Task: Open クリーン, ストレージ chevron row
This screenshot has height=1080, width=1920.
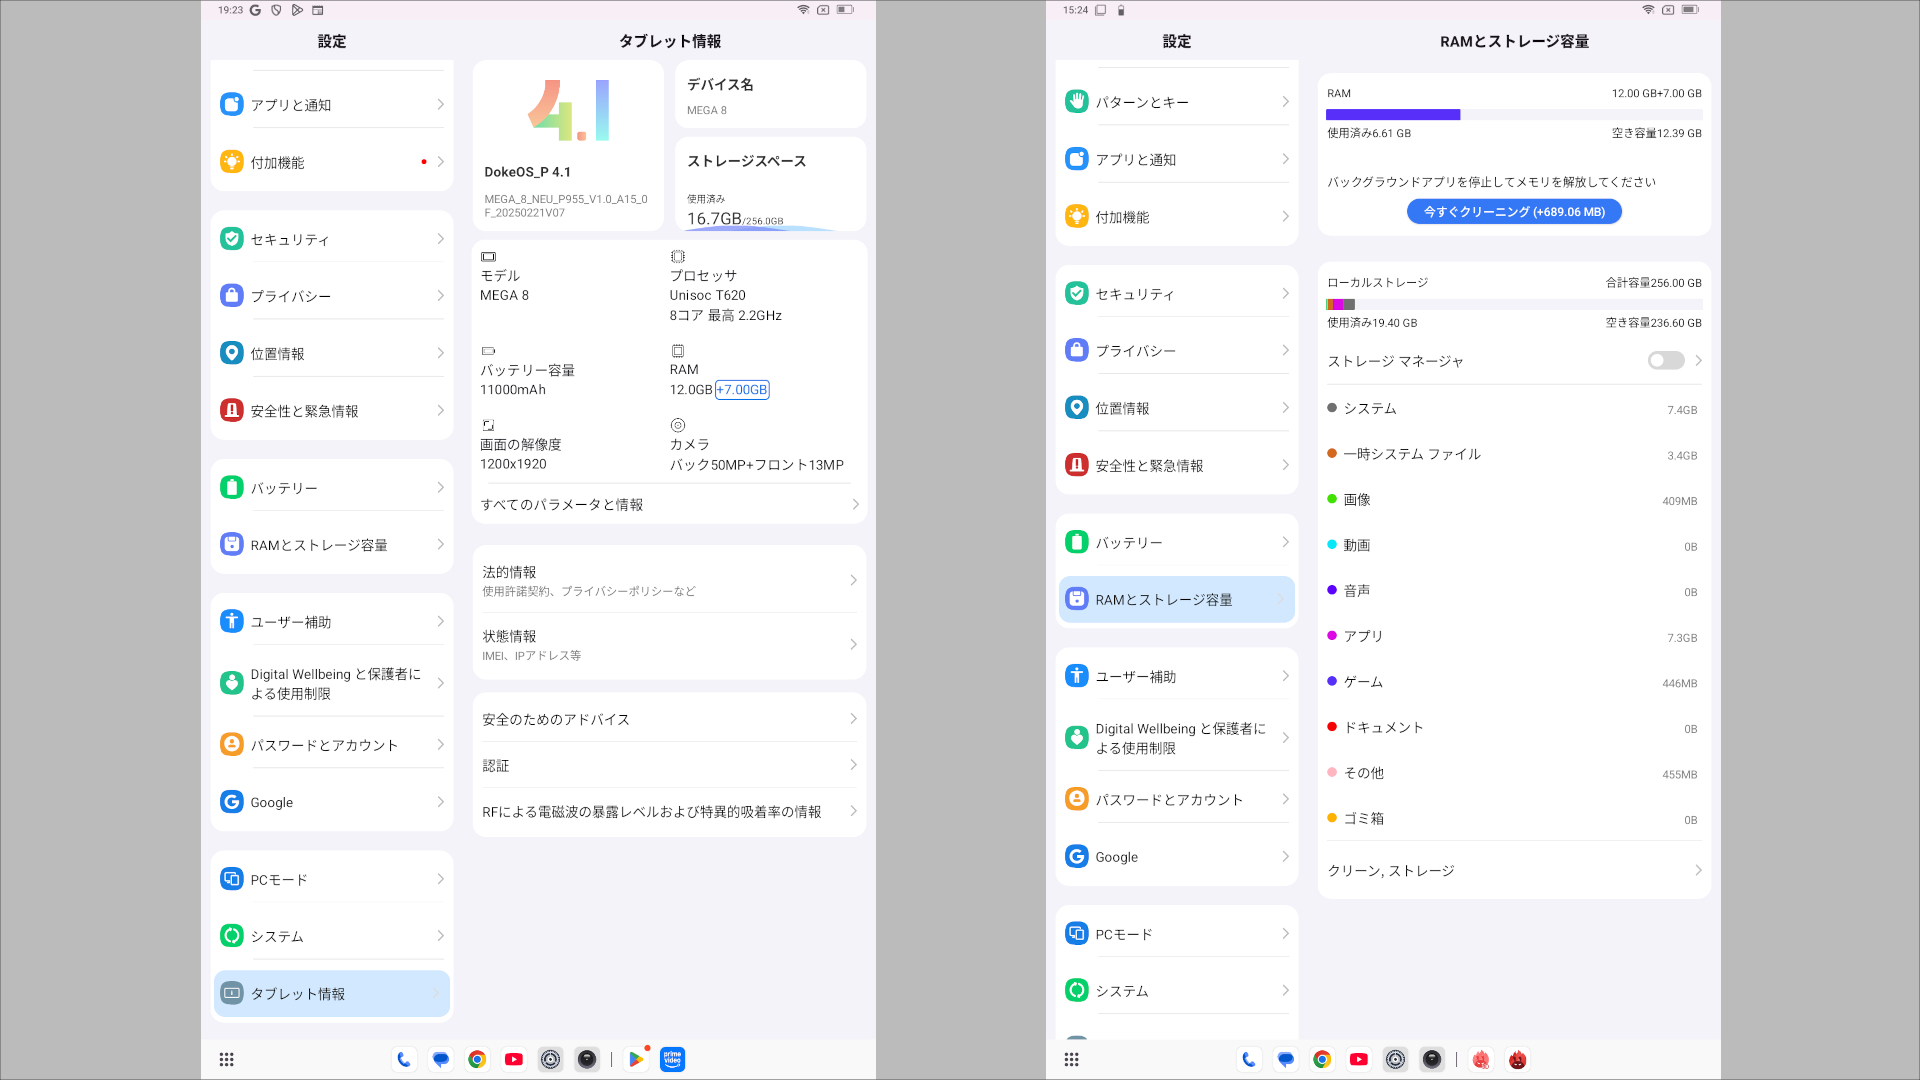Action: [1513, 871]
